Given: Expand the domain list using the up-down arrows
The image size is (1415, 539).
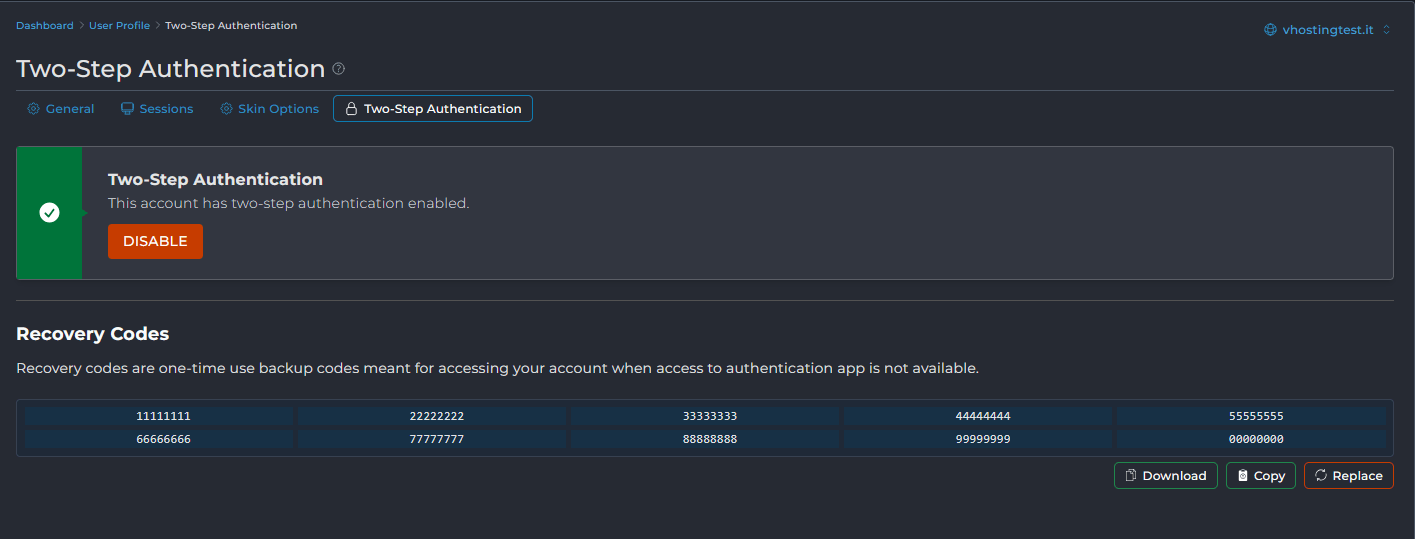Looking at the screenshot, I should point(1386,30).
